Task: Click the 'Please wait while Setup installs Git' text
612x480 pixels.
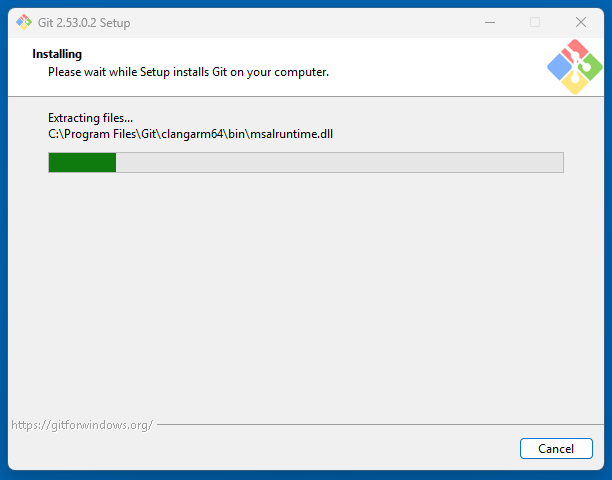Action: [x=188, y=72]
